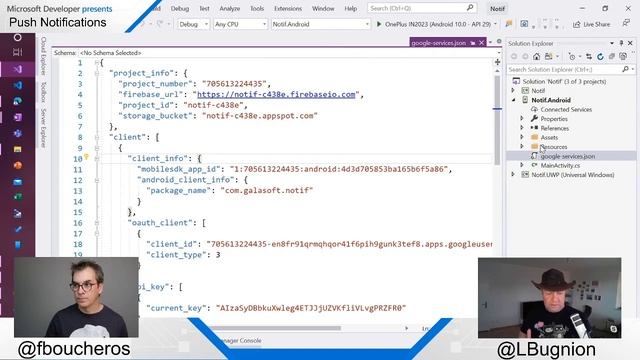
Task: Open the Cloud Explorer side tab
Action: 43,56
